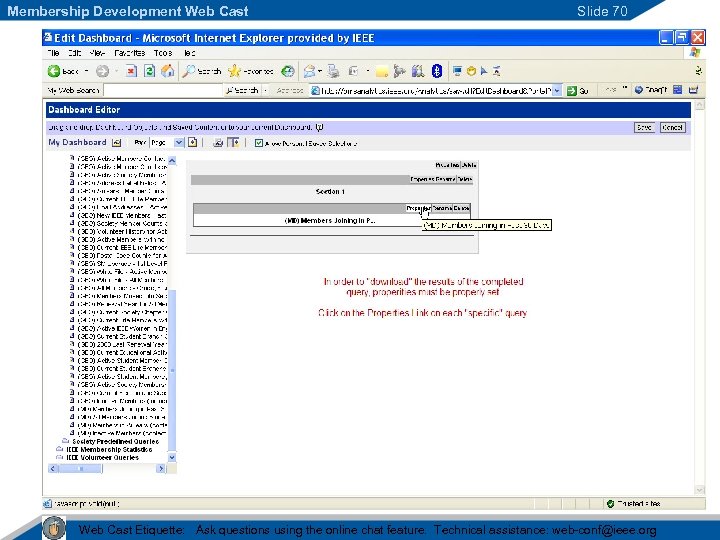
Task: Click the Research books toolbar icon
Action: coord(417,71)
